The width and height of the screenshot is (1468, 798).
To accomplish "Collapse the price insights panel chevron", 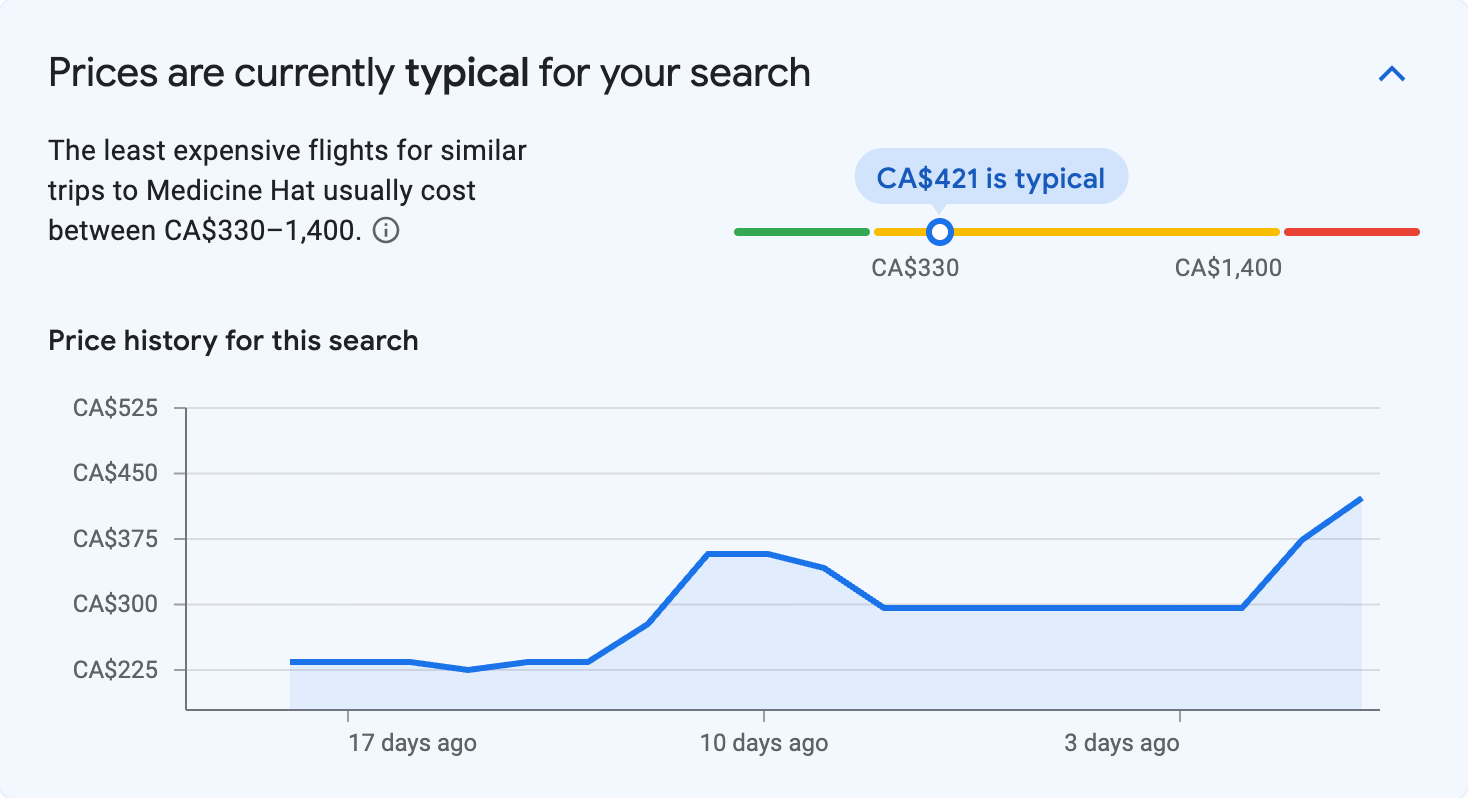I will click(1392, 74).
